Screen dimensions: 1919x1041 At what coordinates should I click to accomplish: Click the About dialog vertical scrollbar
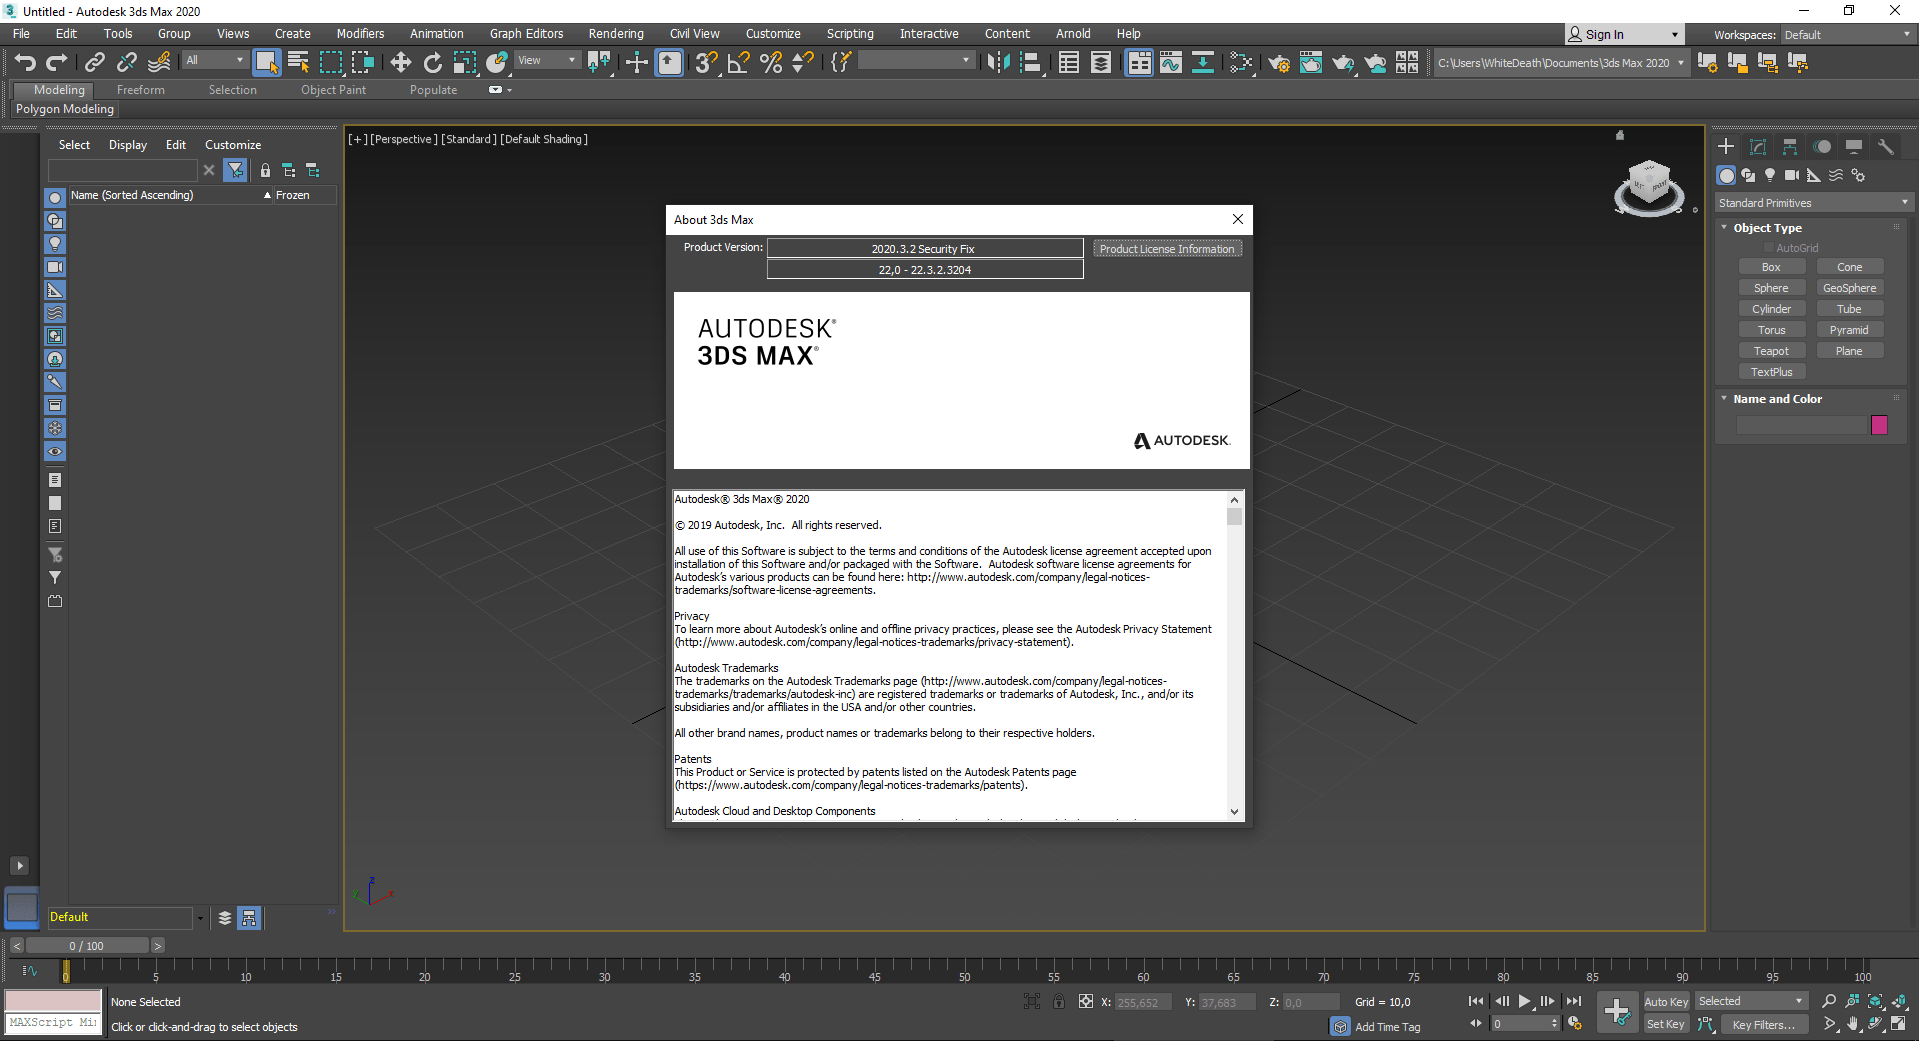pos(1235,655)
